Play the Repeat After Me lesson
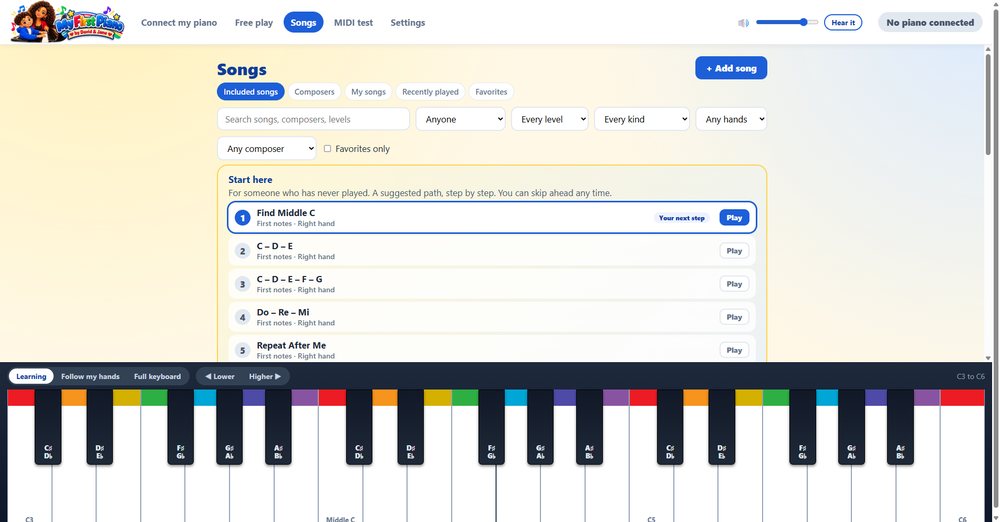 click(734, 350)
